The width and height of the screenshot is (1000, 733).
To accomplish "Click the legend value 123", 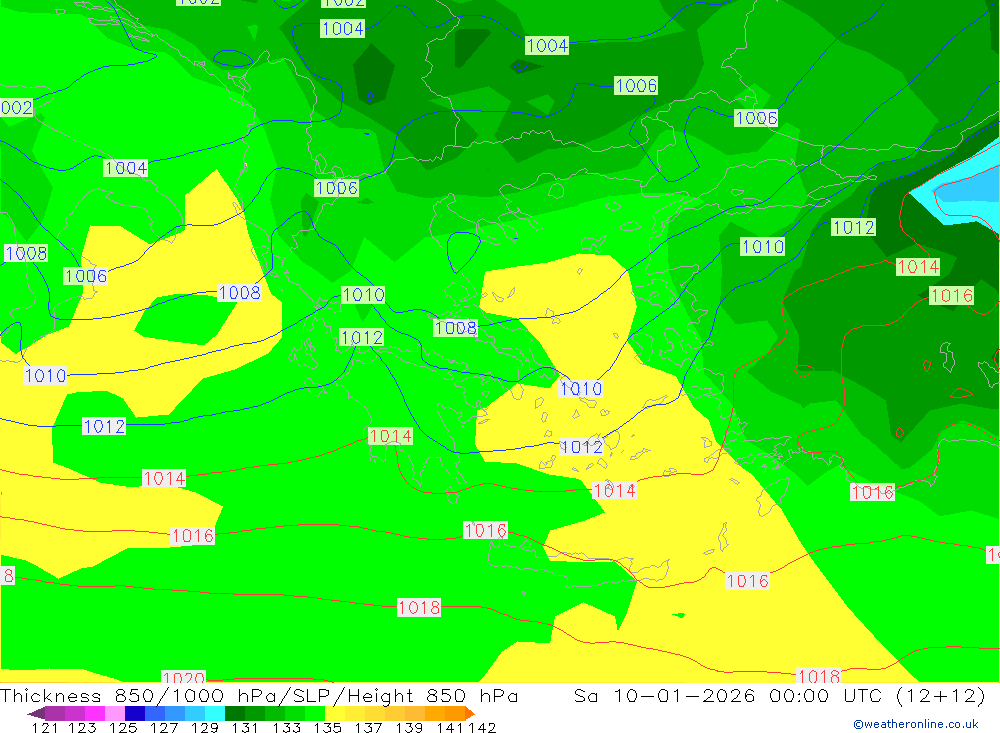I will (82, 727).
